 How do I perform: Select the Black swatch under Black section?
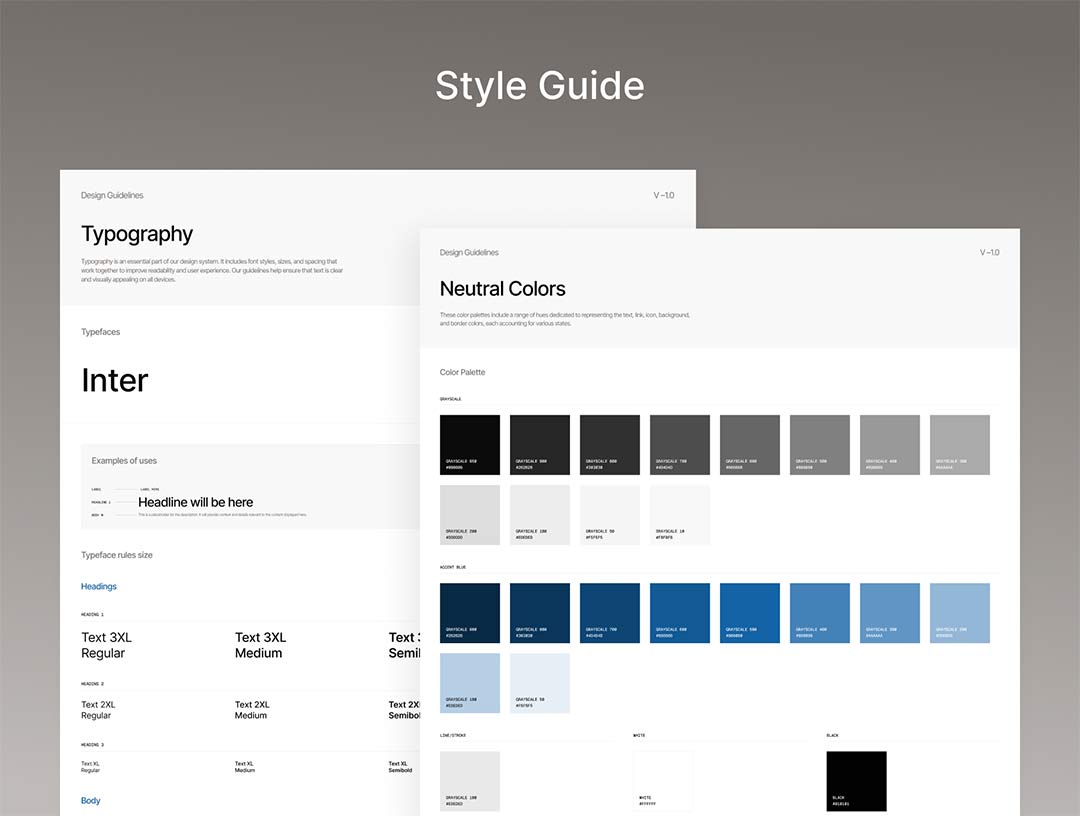856,781
